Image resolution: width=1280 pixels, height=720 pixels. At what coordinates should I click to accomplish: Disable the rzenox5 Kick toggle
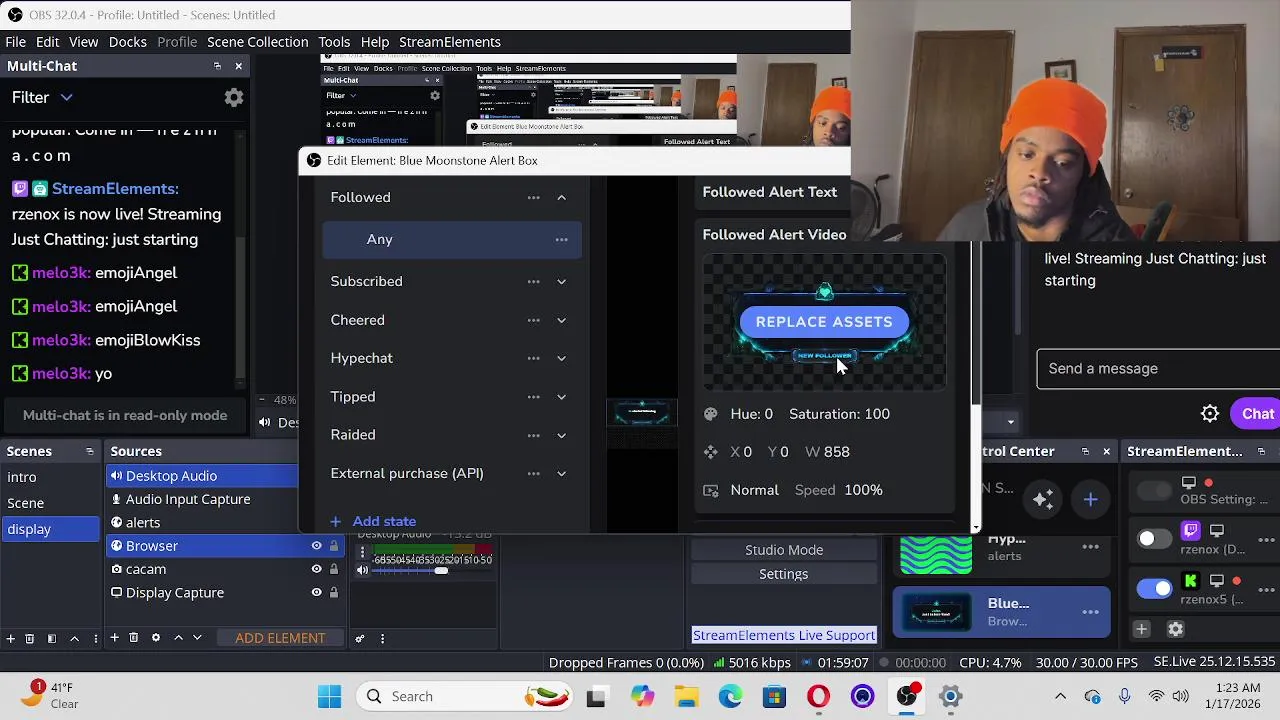(x=1154, y=588)
